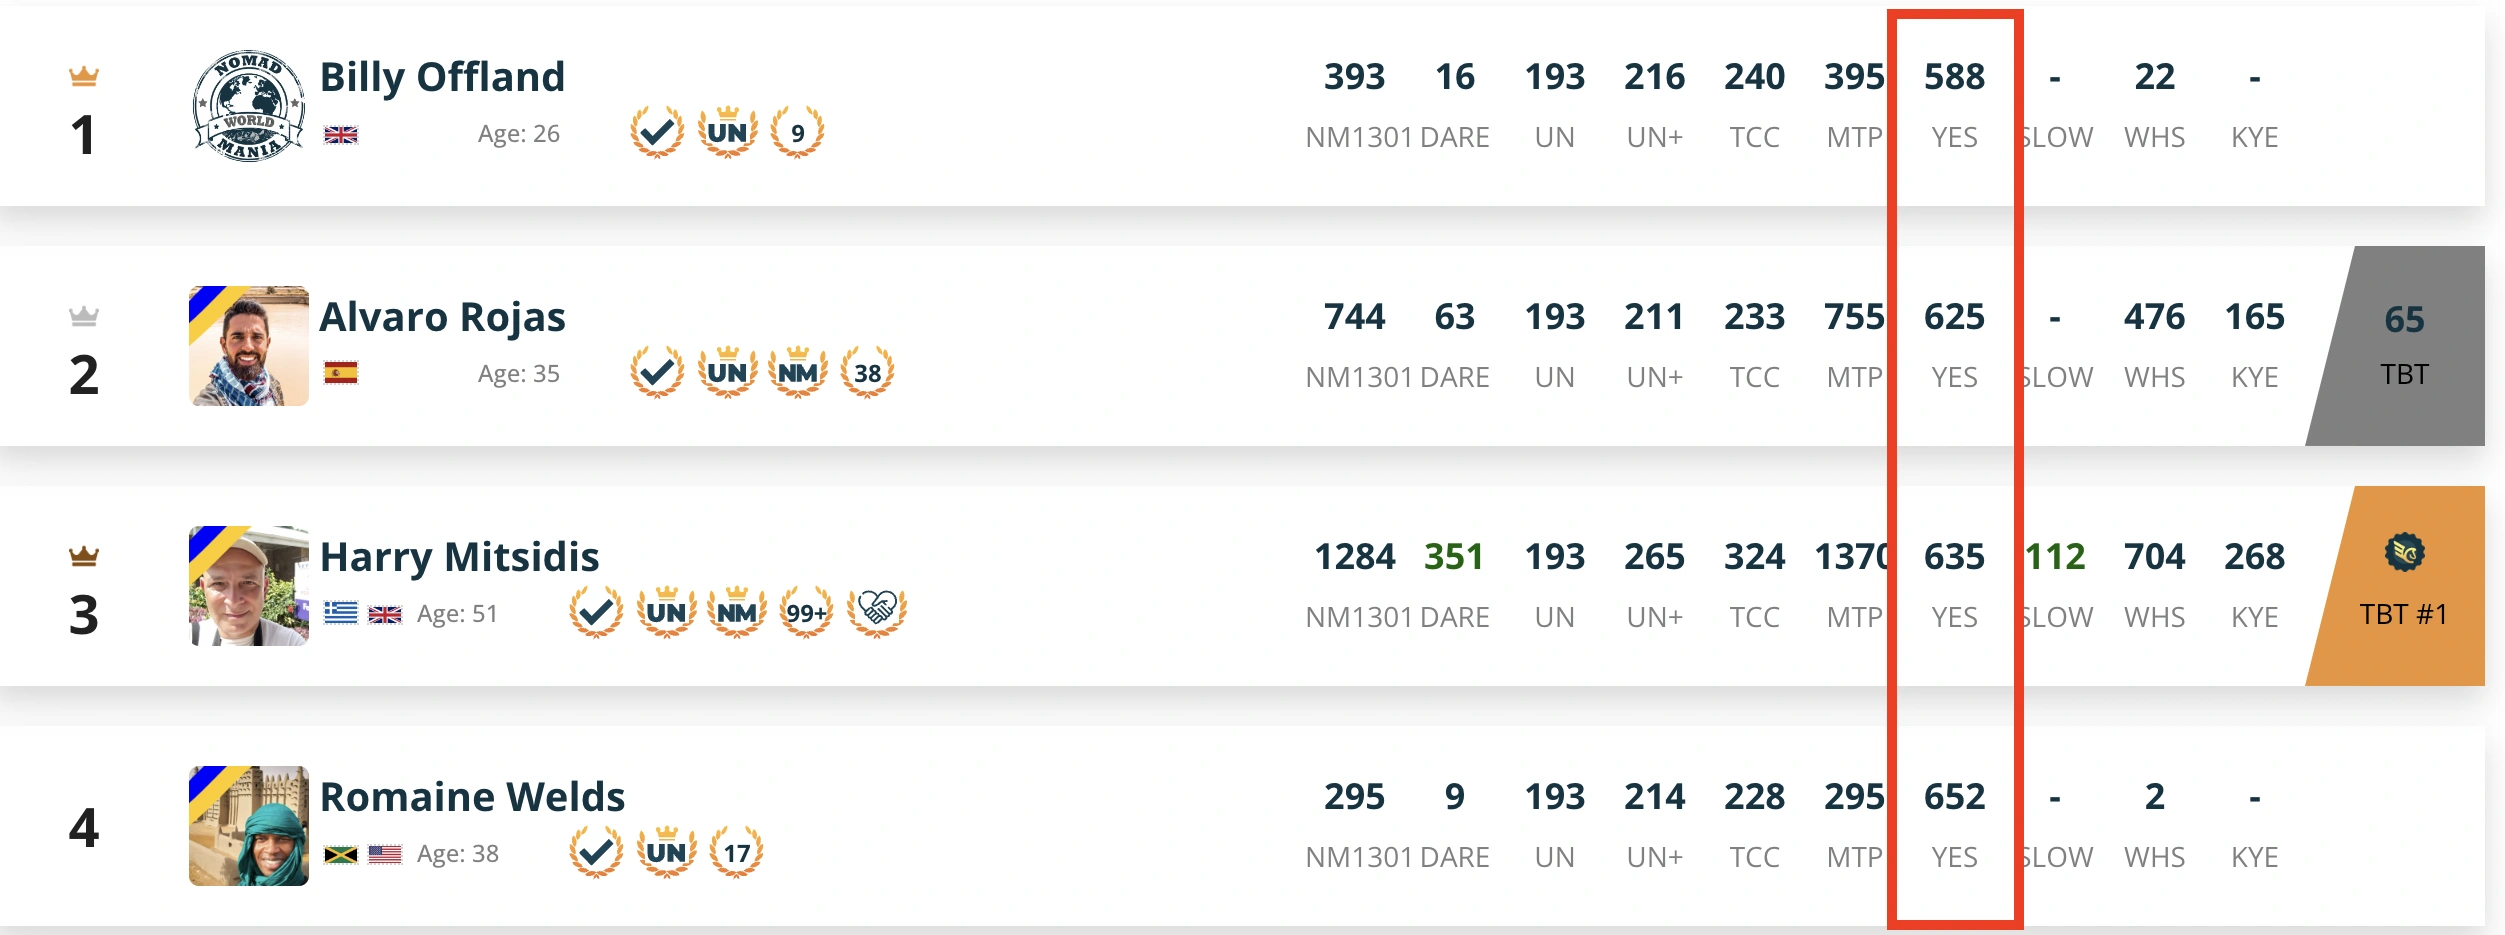Image resolution: width=2505 pixels, height=935 pixels.
Task: Click Romaine Welds's UN crown badge
Action: [667, 852]
